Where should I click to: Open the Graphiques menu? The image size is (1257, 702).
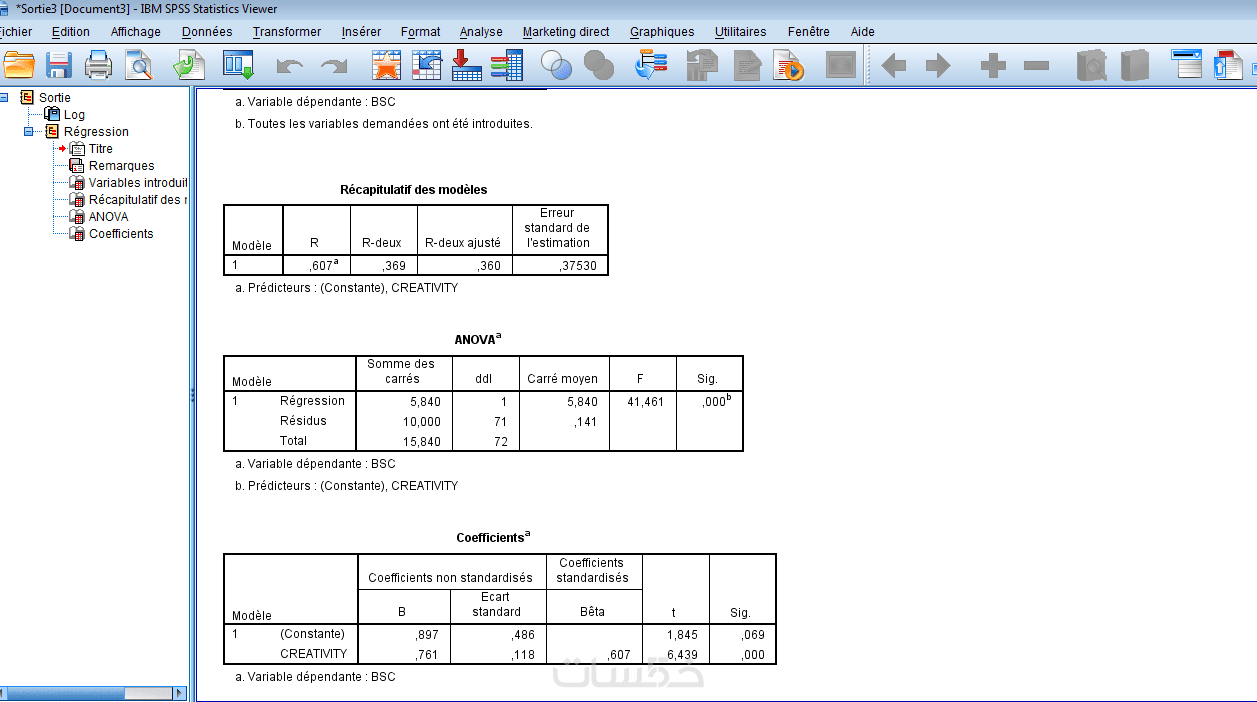click(x=662, y=32)
